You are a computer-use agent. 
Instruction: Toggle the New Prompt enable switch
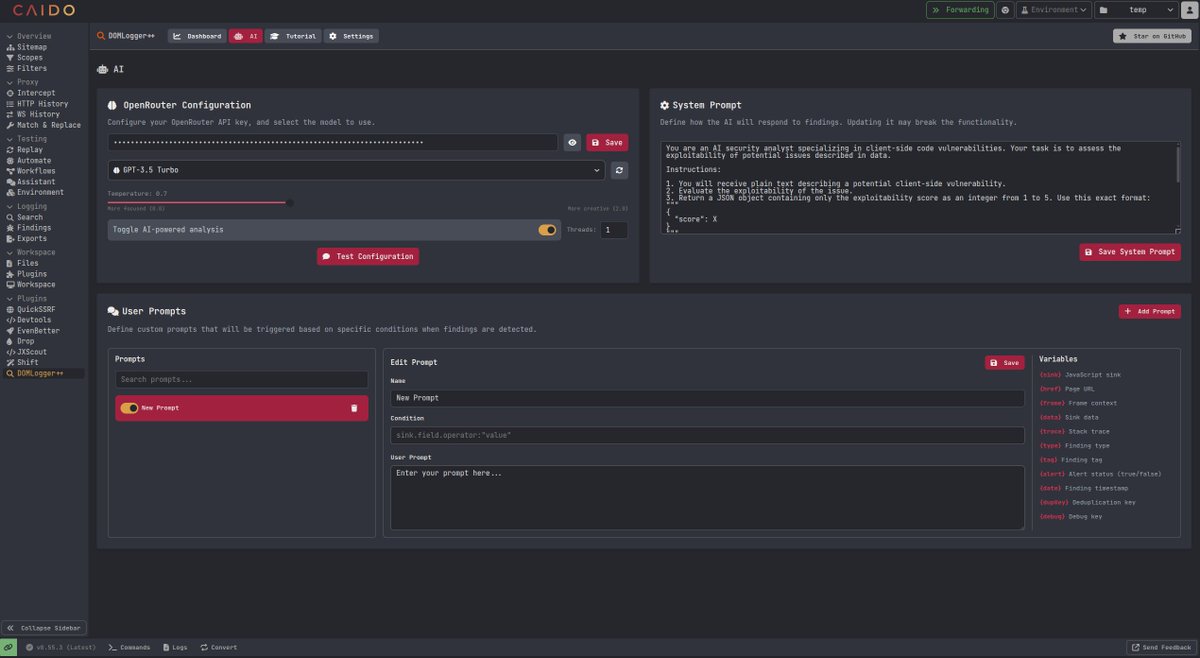[129, 408]
